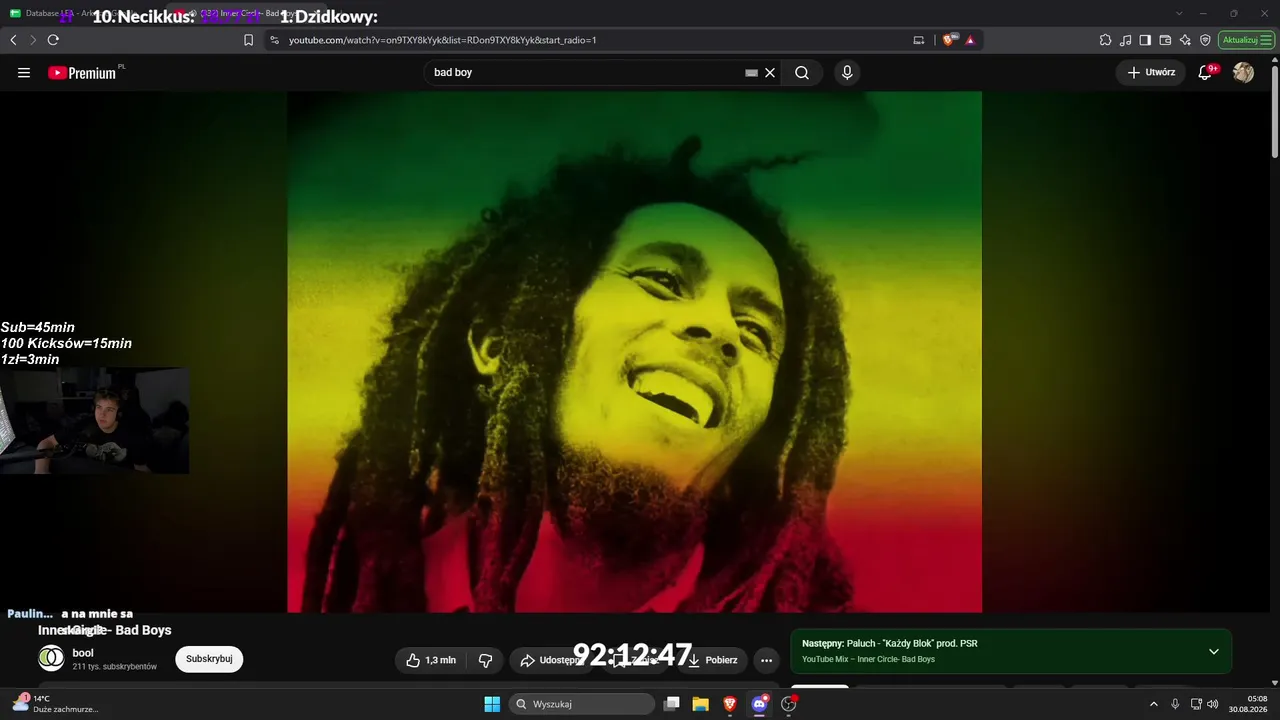Screen dimensions: 1280x720
Task: Expand the Następny playlist panel chevron
Action: (1214, 652)
